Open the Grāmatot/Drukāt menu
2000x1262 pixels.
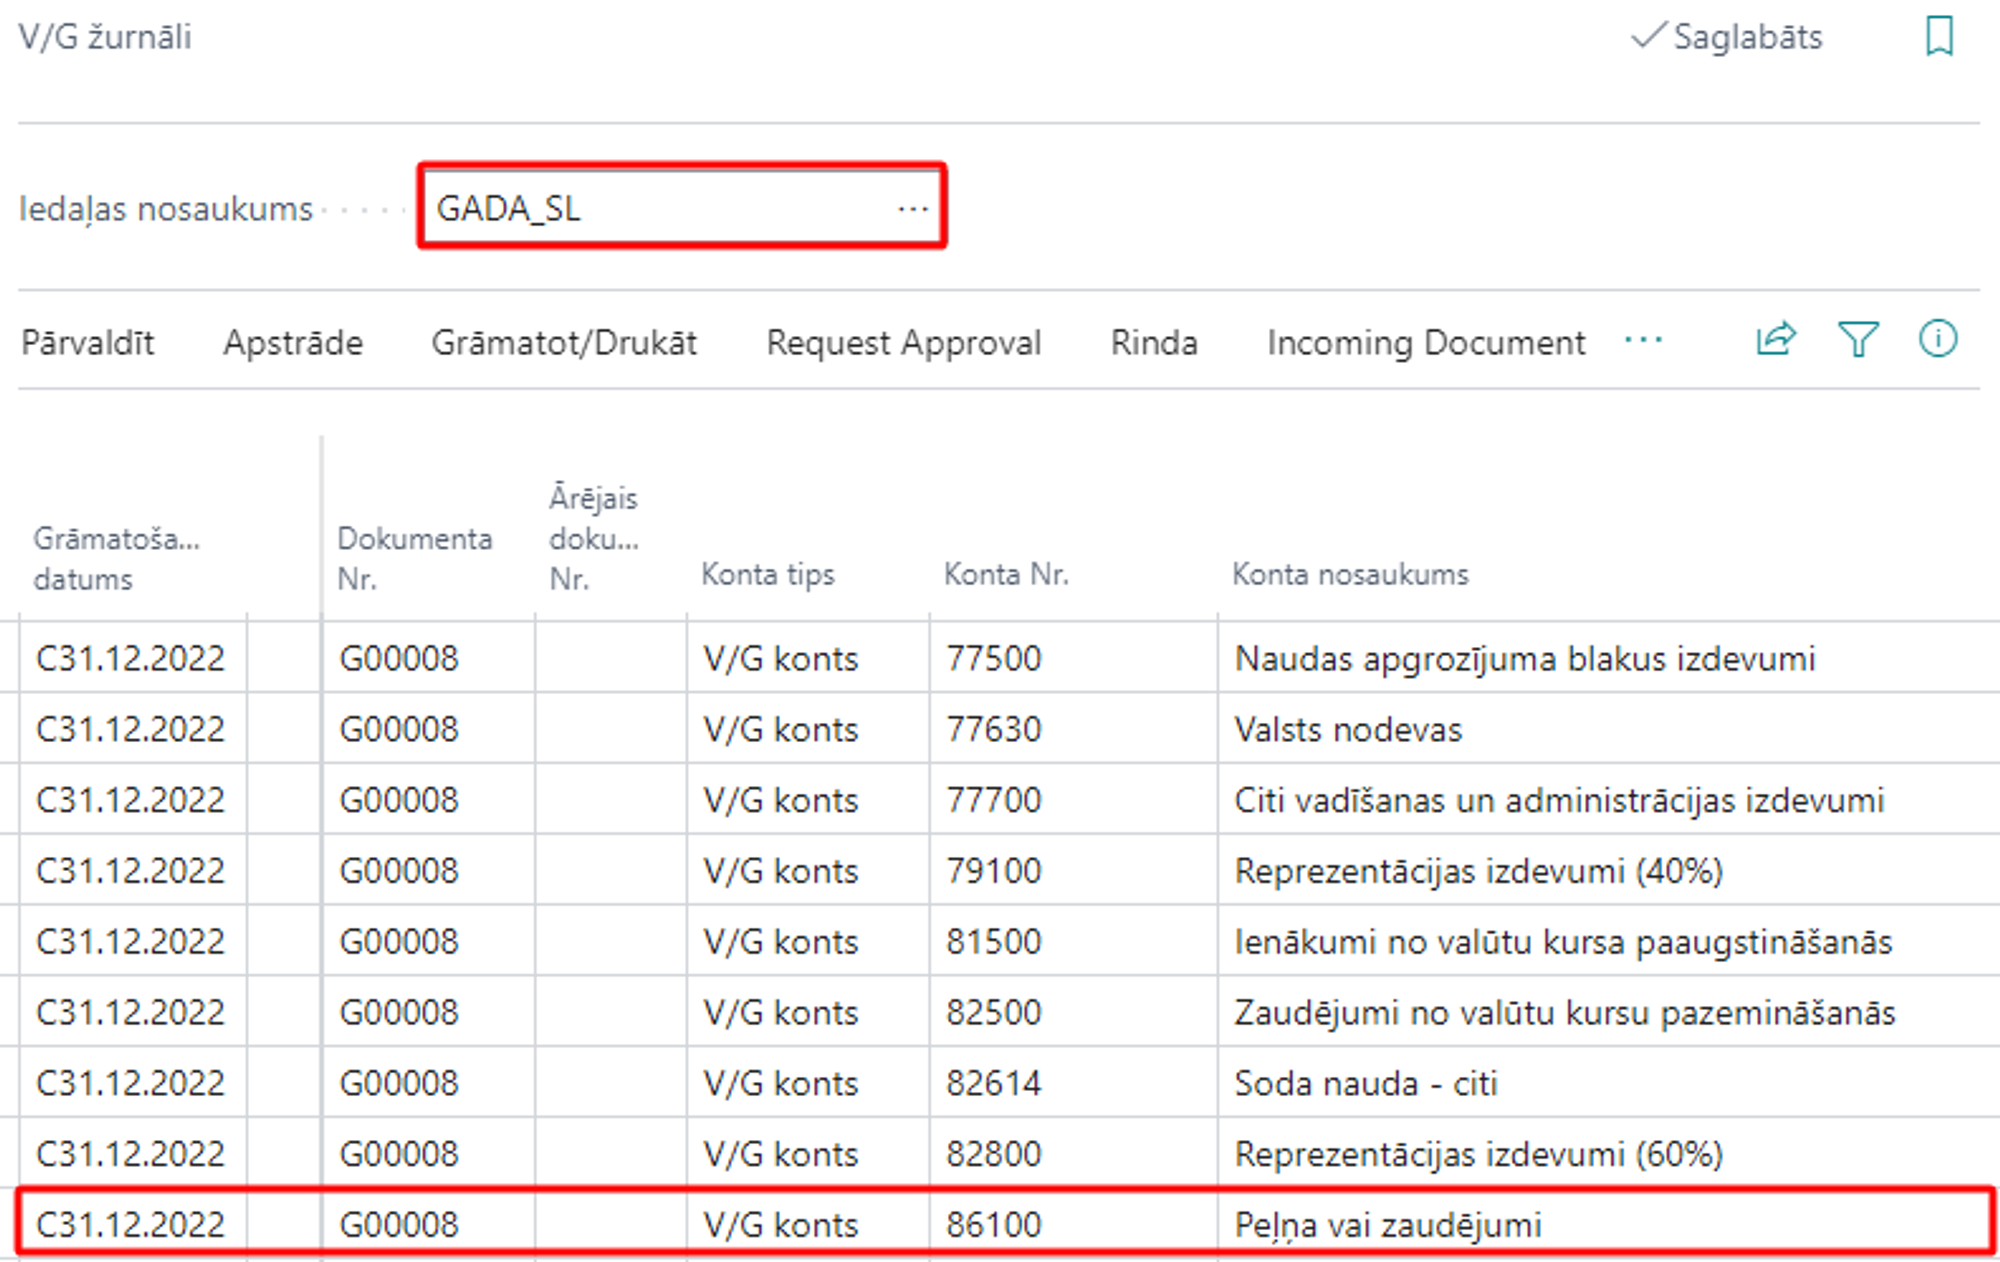(564, 343)
